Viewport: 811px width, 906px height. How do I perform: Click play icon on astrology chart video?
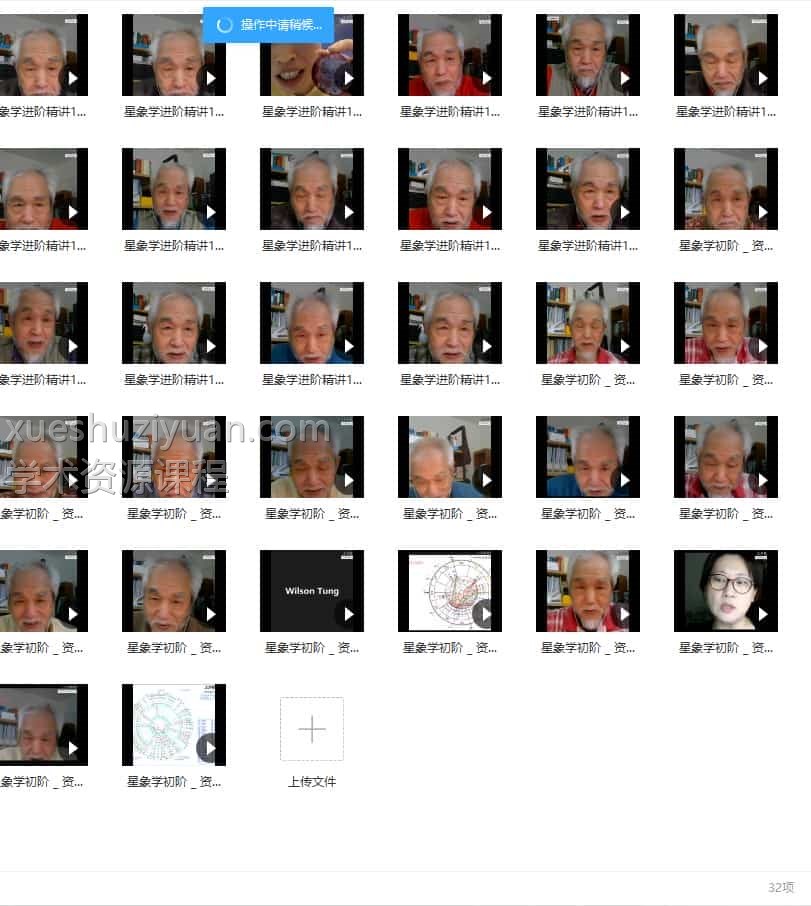pos(486,614)
